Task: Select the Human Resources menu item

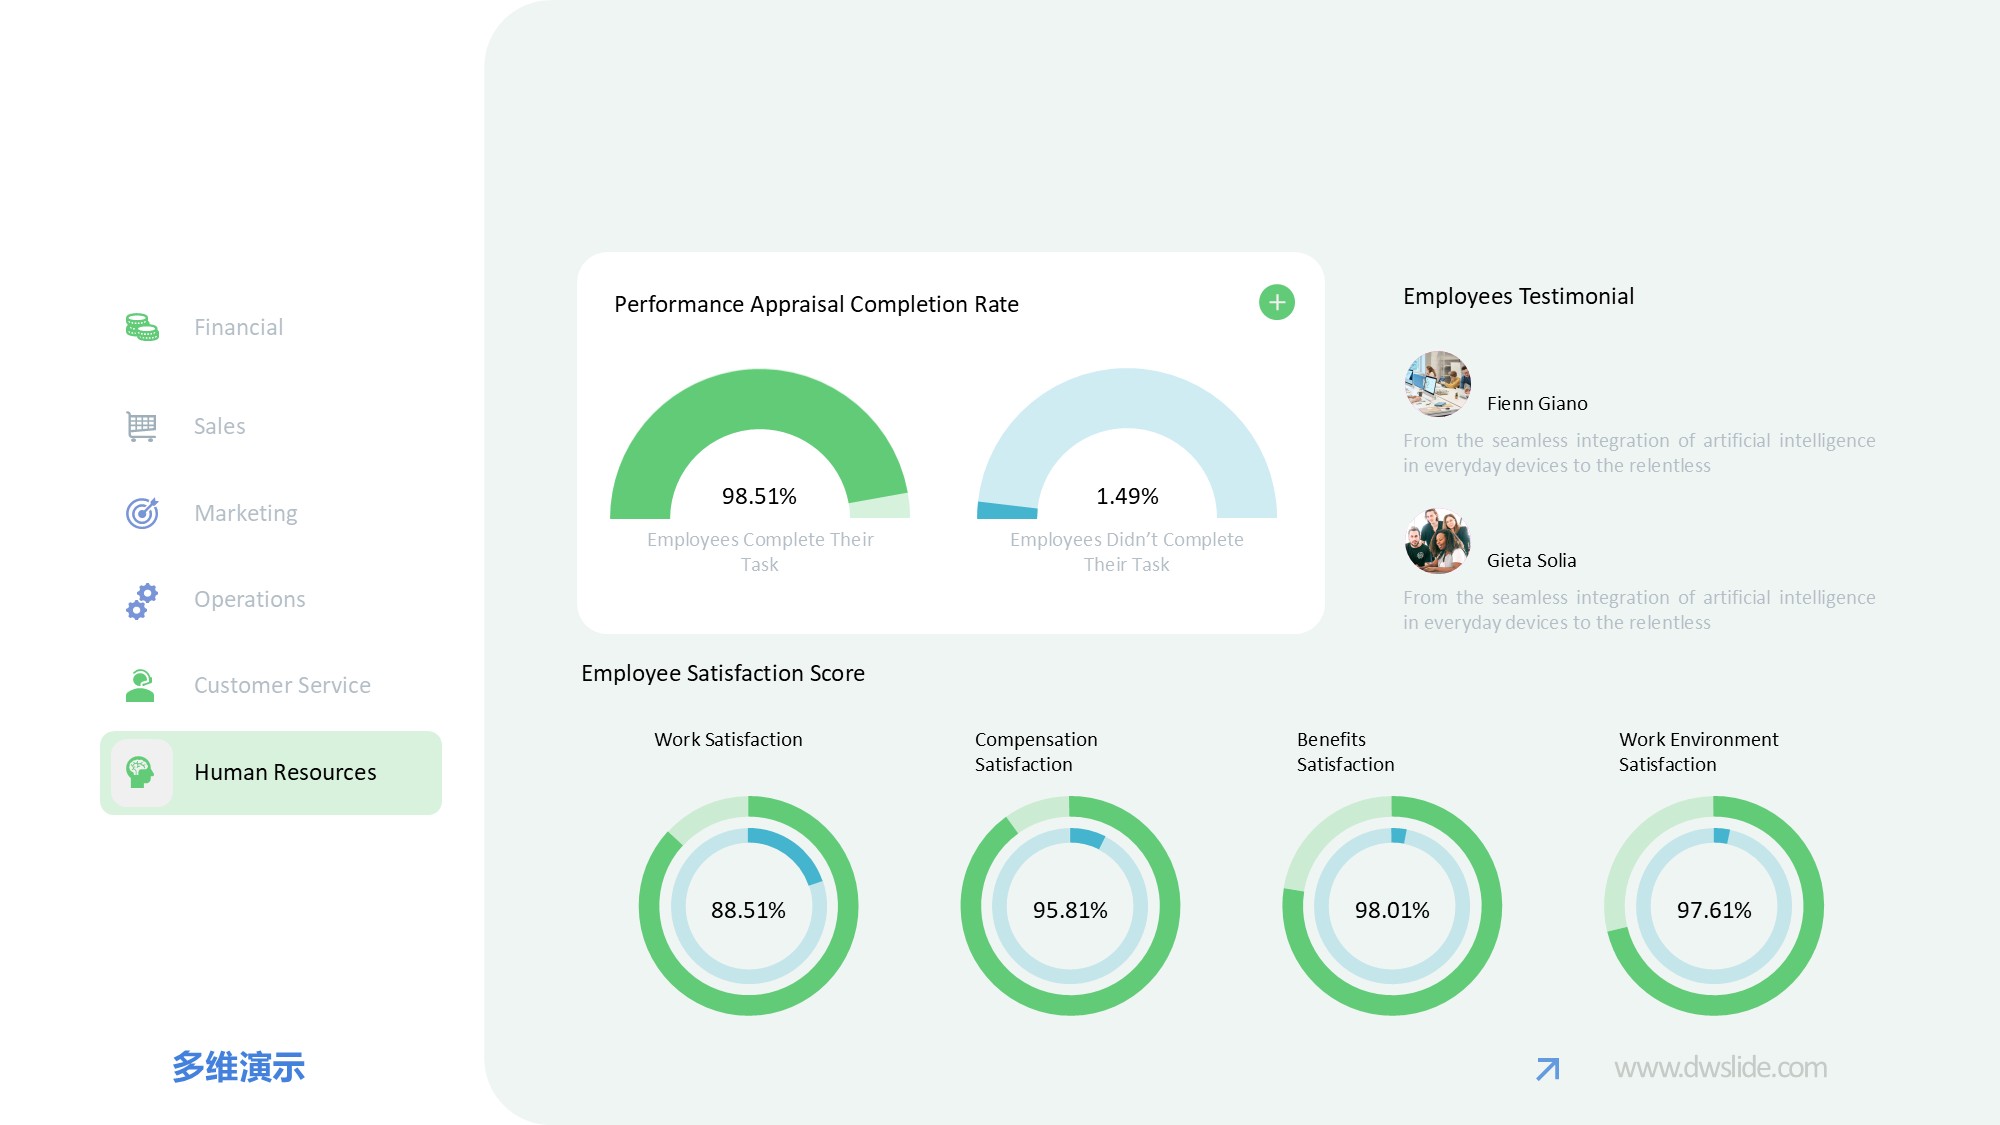Action: coord(284,772)
